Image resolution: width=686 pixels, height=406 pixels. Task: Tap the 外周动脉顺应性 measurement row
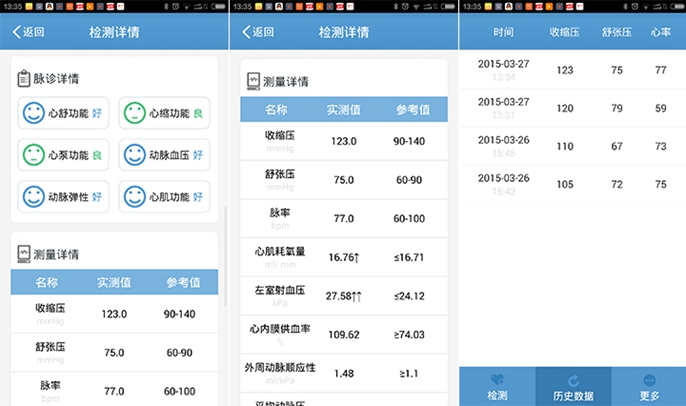(x=343, y=372)
